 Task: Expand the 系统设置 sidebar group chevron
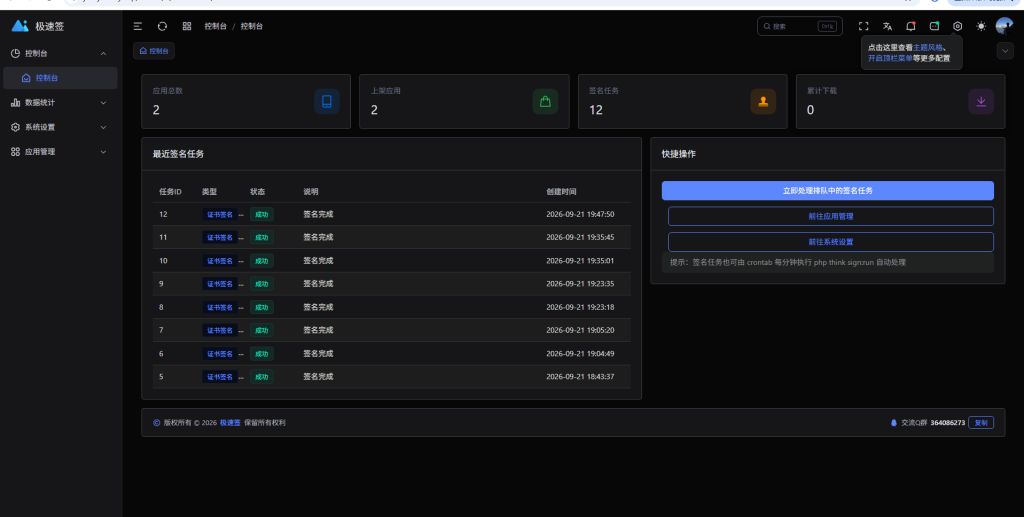coord(103,127)
